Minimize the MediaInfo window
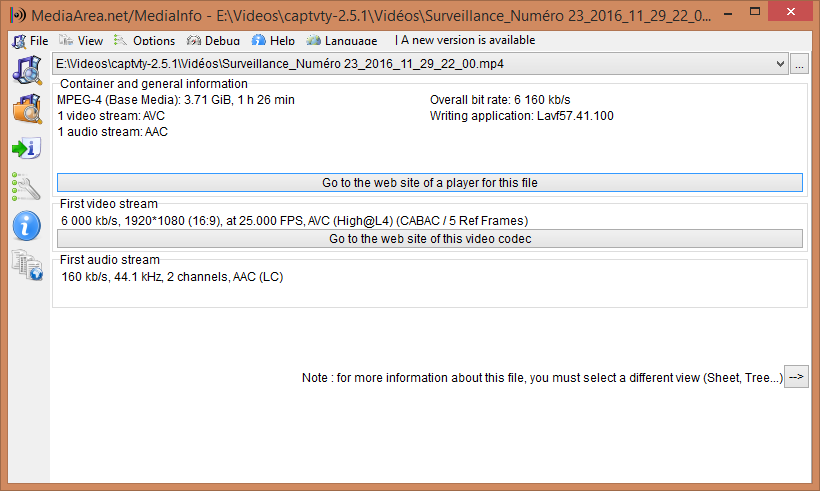Image resolution: width=820 pixels, height=491 pixels. click(x=727, y=13)
